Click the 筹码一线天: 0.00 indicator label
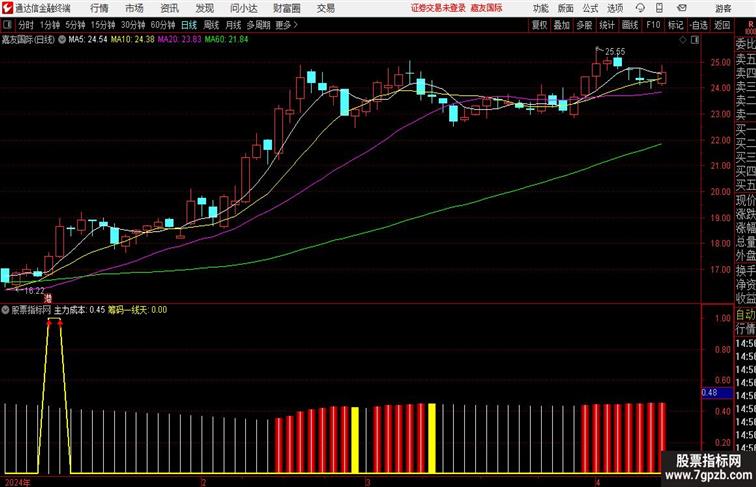The width and height of the screenshot is (756, 487). tap(137, 310)
